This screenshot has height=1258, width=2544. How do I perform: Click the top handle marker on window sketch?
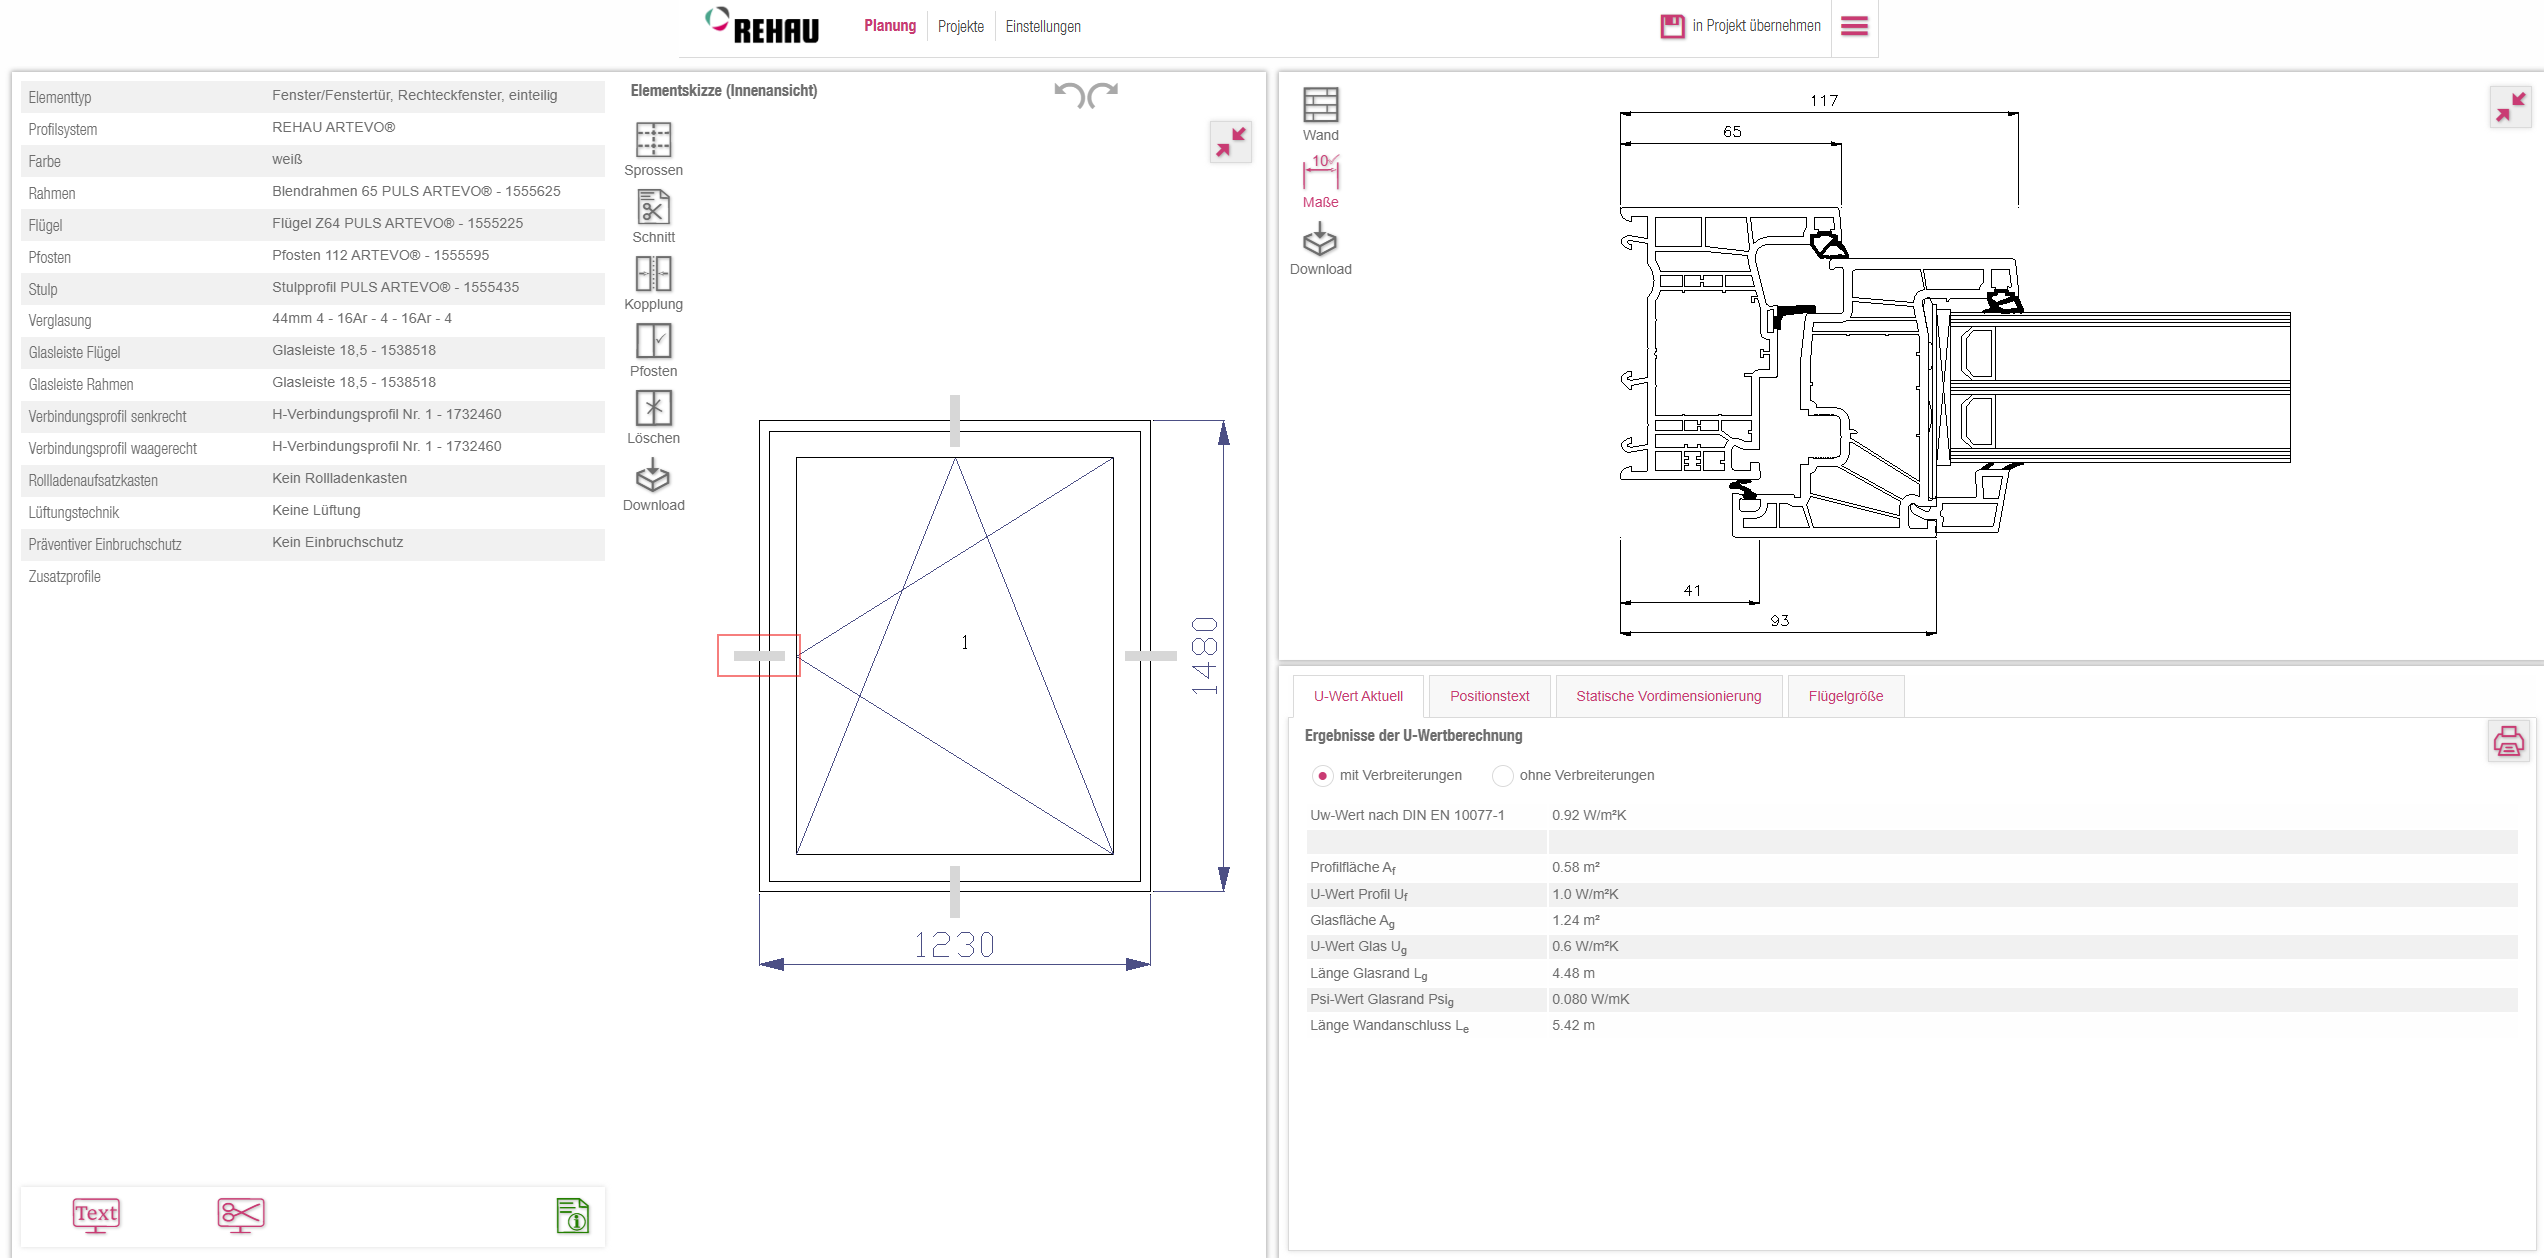tap(955, 421)
